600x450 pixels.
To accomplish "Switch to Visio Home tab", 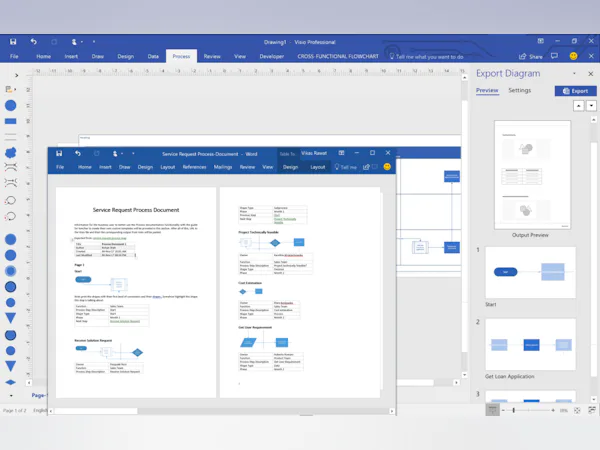I will pos(44,56).
